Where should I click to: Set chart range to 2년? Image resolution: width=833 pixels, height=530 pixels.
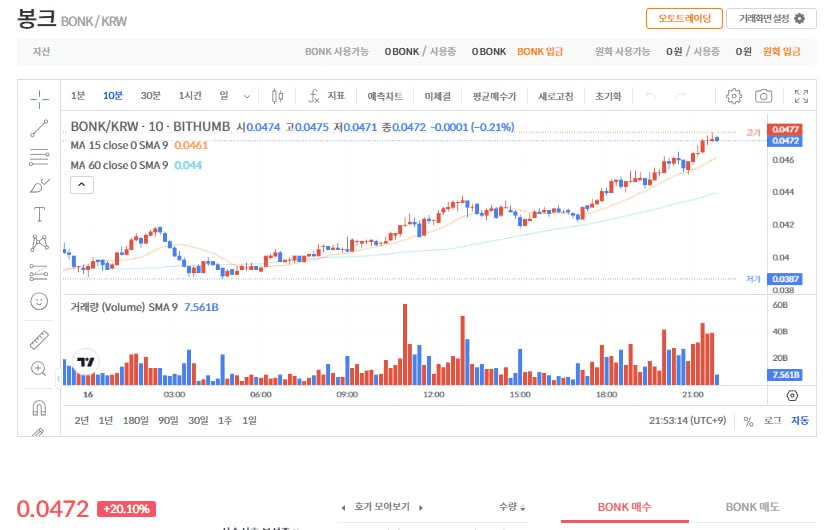click(81, 421)
